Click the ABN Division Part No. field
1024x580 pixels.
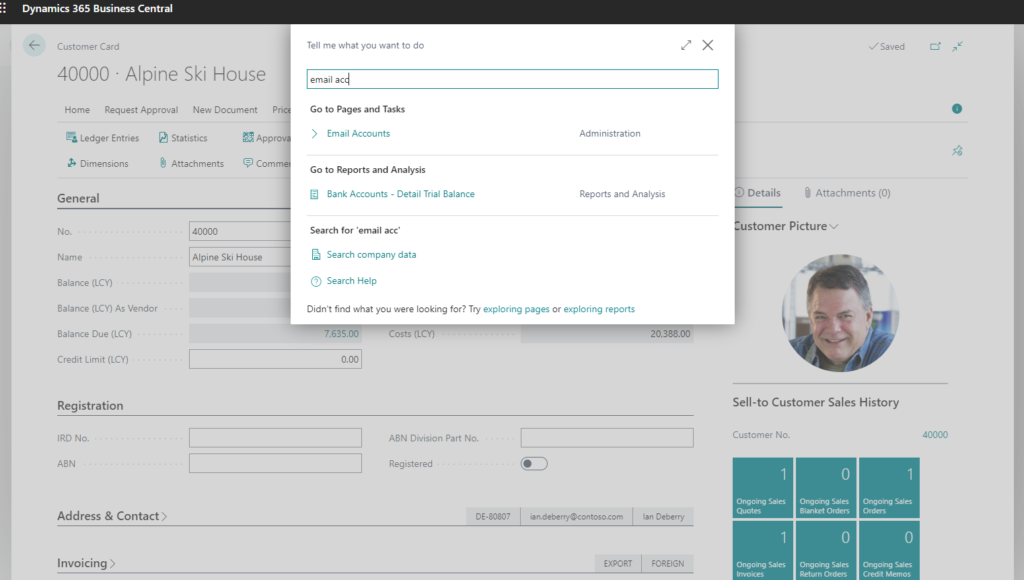(x=607, y=438)
